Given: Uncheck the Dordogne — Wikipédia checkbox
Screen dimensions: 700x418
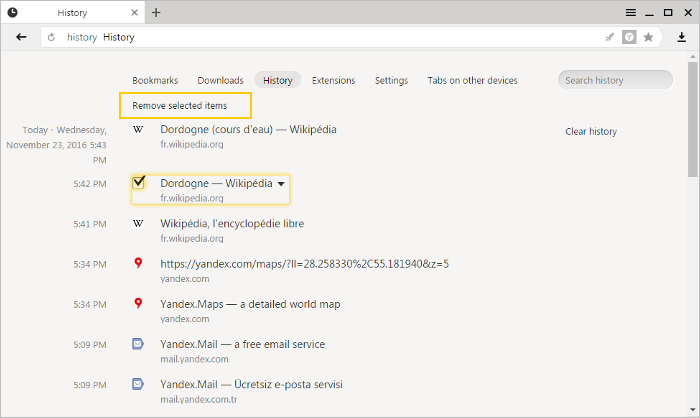Looking at the screenshot, I should pyautogui.click(x=138, y=182).
